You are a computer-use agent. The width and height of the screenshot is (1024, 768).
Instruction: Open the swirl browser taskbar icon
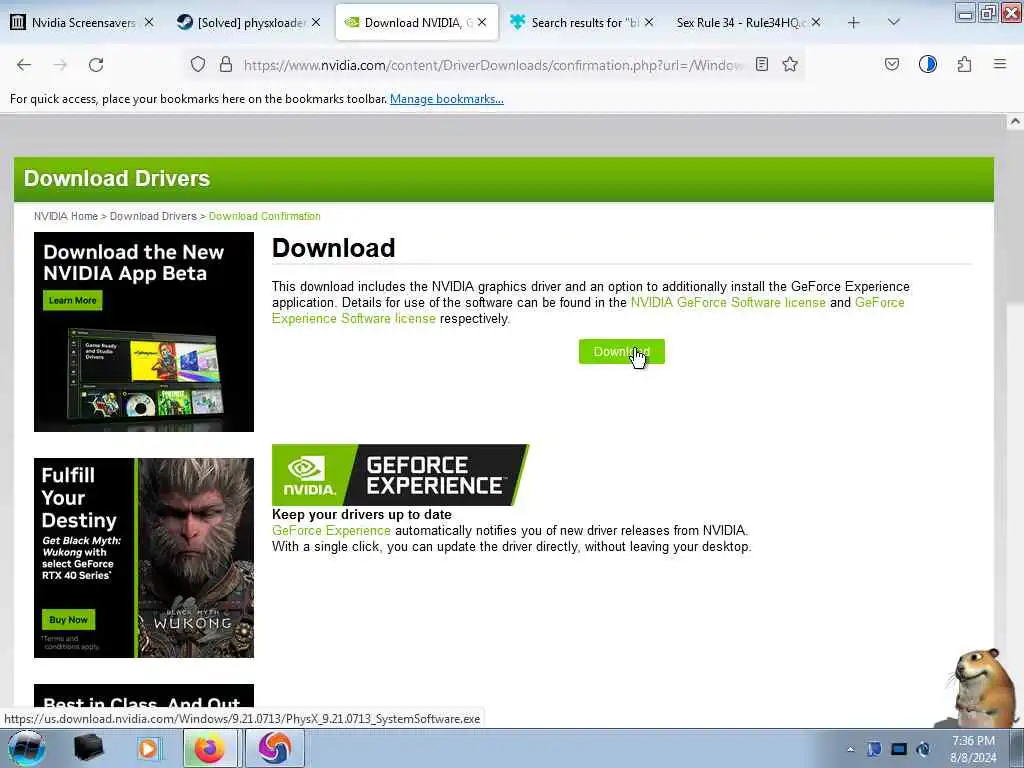[x=275, y=748]
